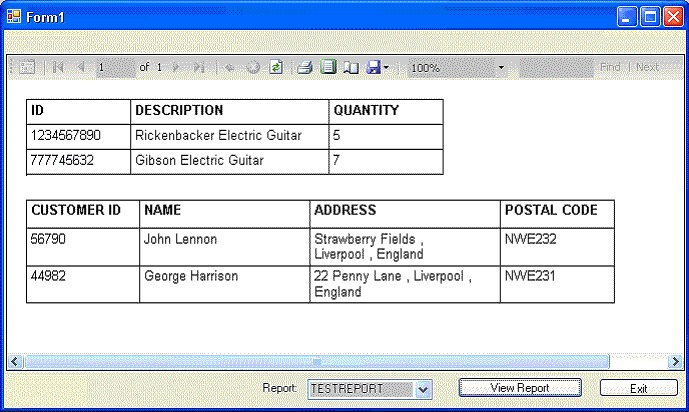
Task: Refresh the report with the green arrows icon
Action: 276,67
